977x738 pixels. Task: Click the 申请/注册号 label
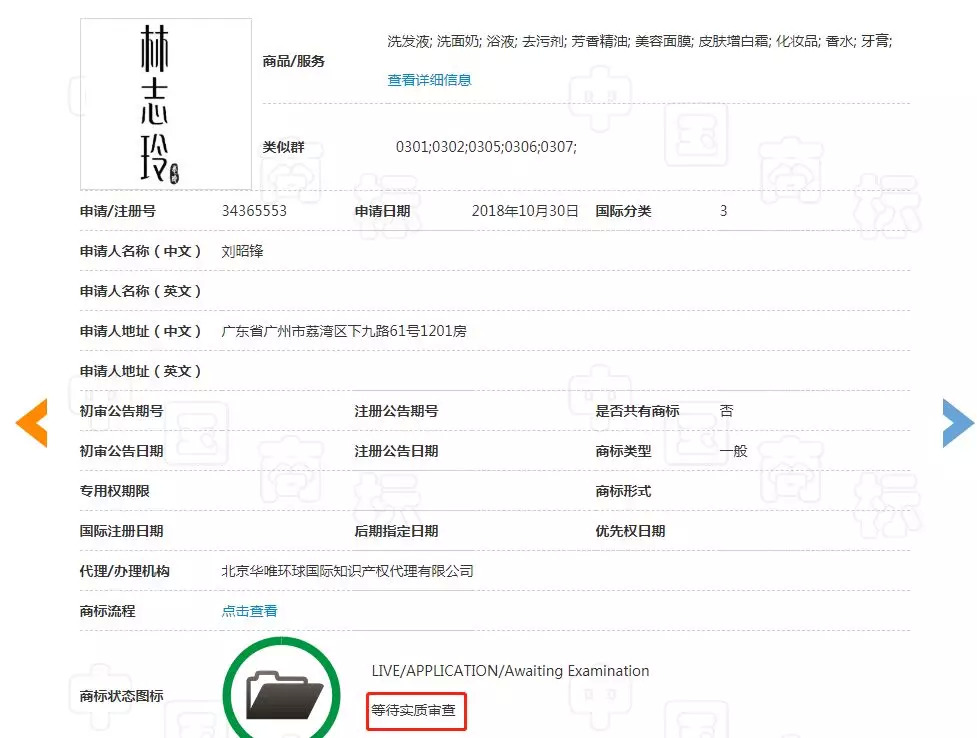click(118, 211)
